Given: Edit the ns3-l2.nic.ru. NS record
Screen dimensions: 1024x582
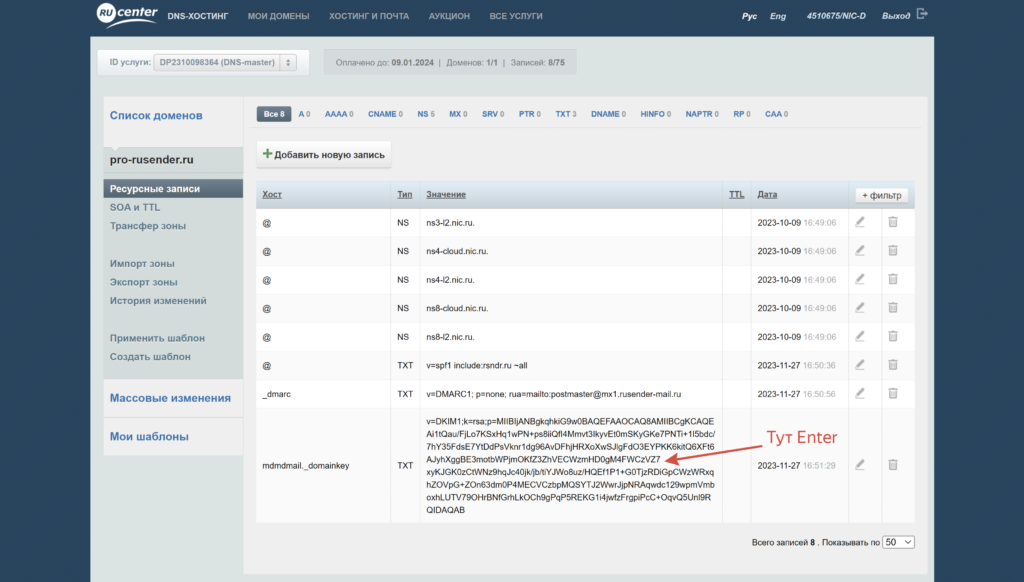Looking at the screenshot, I should [860, 222].
